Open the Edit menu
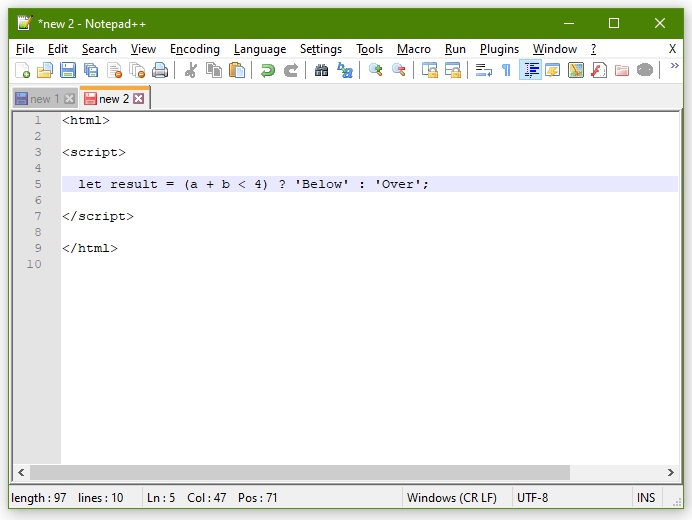The height and width of the screenshot is (520, 692). pyautogui.click(x=58, y=49)
